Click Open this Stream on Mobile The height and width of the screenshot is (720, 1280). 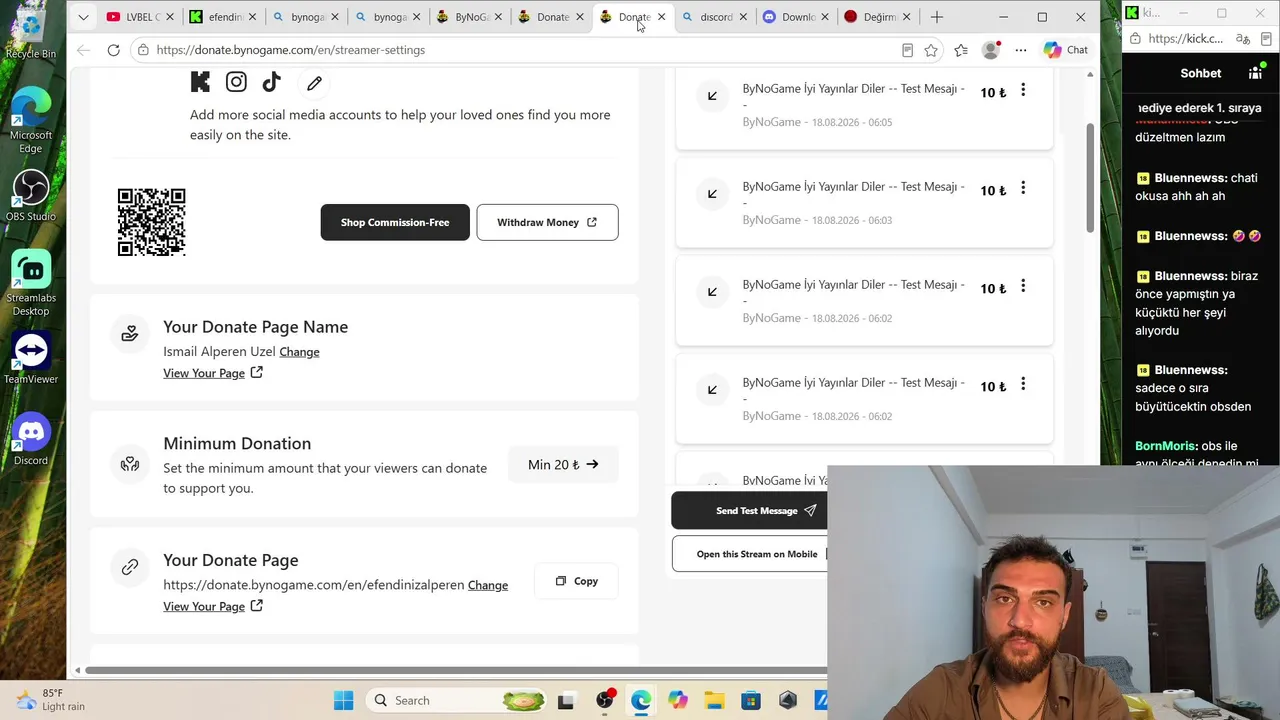coord(750,554)
